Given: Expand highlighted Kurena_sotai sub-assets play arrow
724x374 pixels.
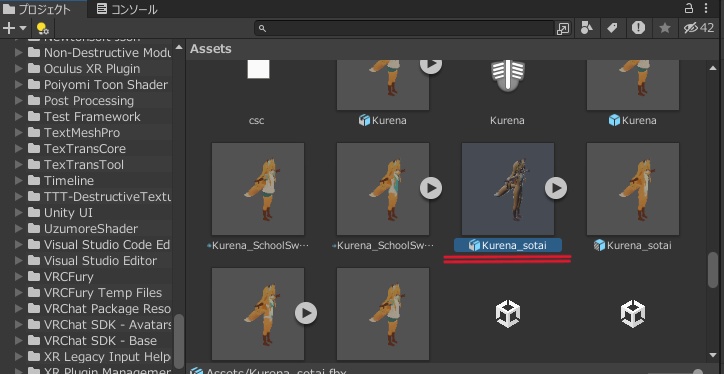Looking at the screenshot, I should [x=556, y=188].
